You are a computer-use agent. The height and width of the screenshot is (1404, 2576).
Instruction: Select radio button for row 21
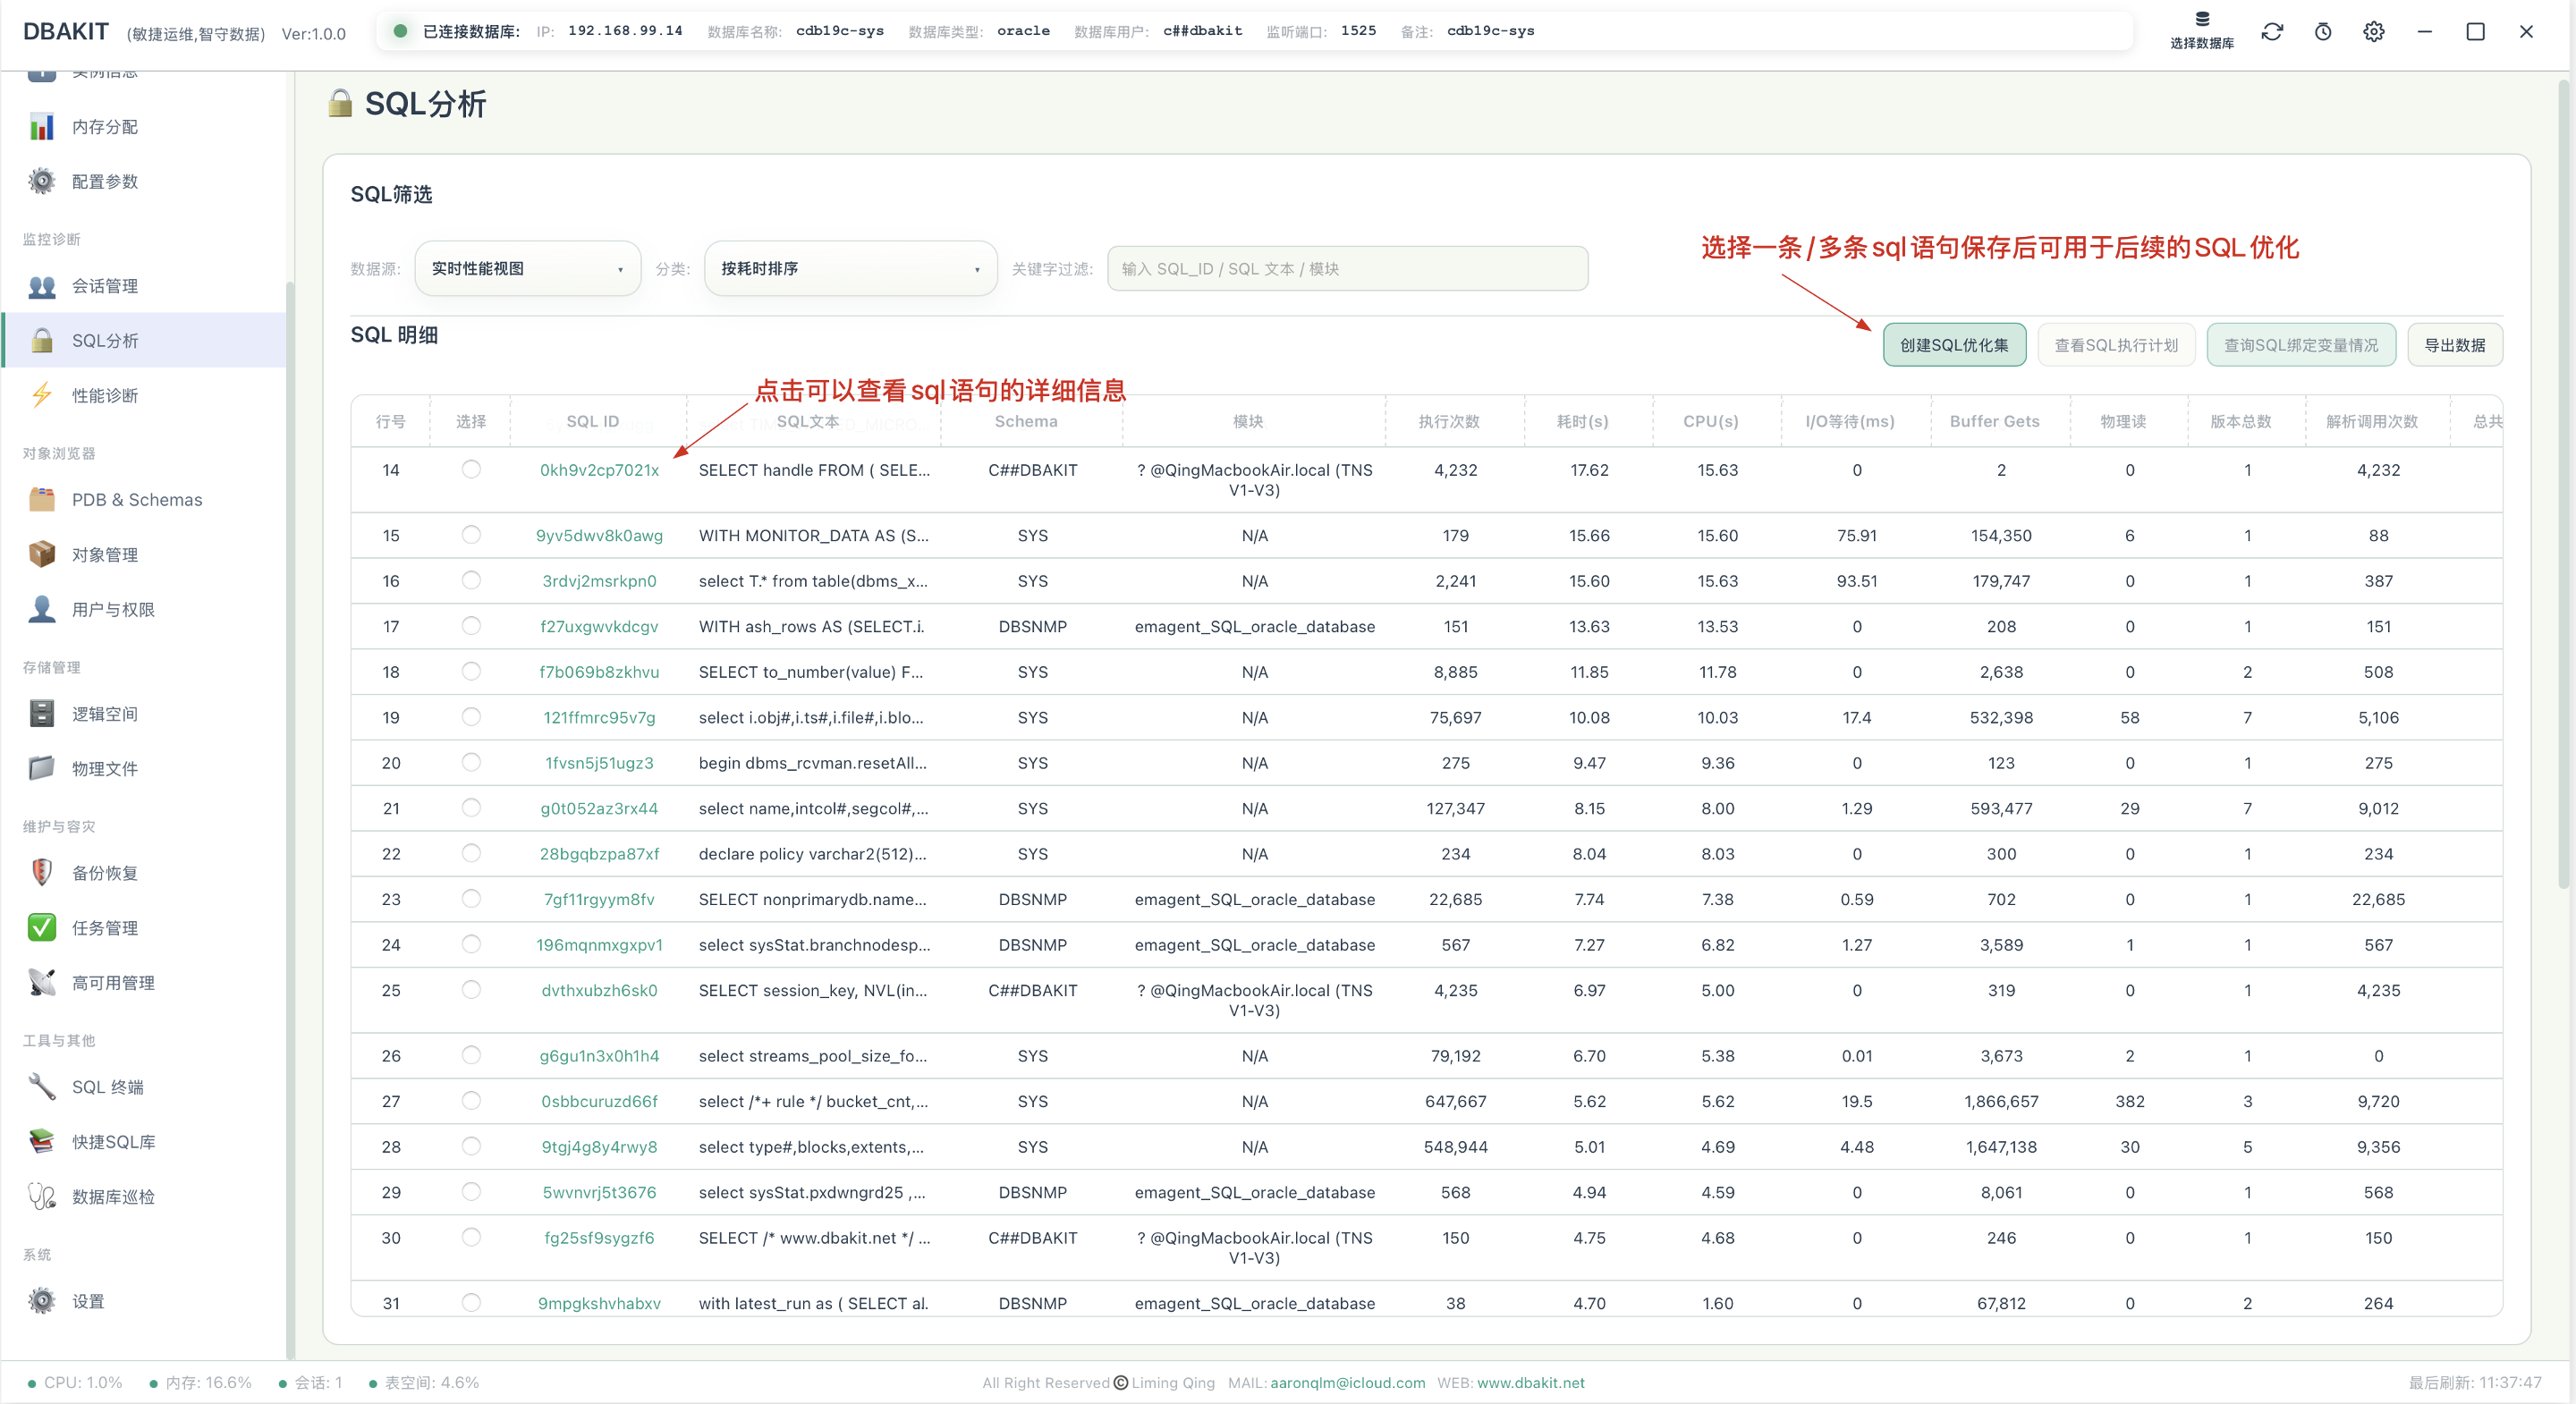click(471, 807)
